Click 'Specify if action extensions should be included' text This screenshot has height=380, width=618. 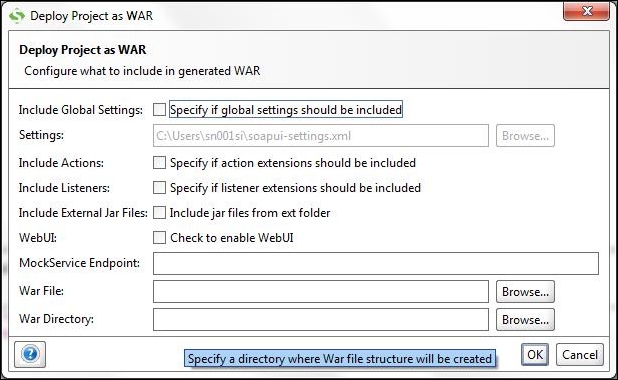tap(293, 163)
